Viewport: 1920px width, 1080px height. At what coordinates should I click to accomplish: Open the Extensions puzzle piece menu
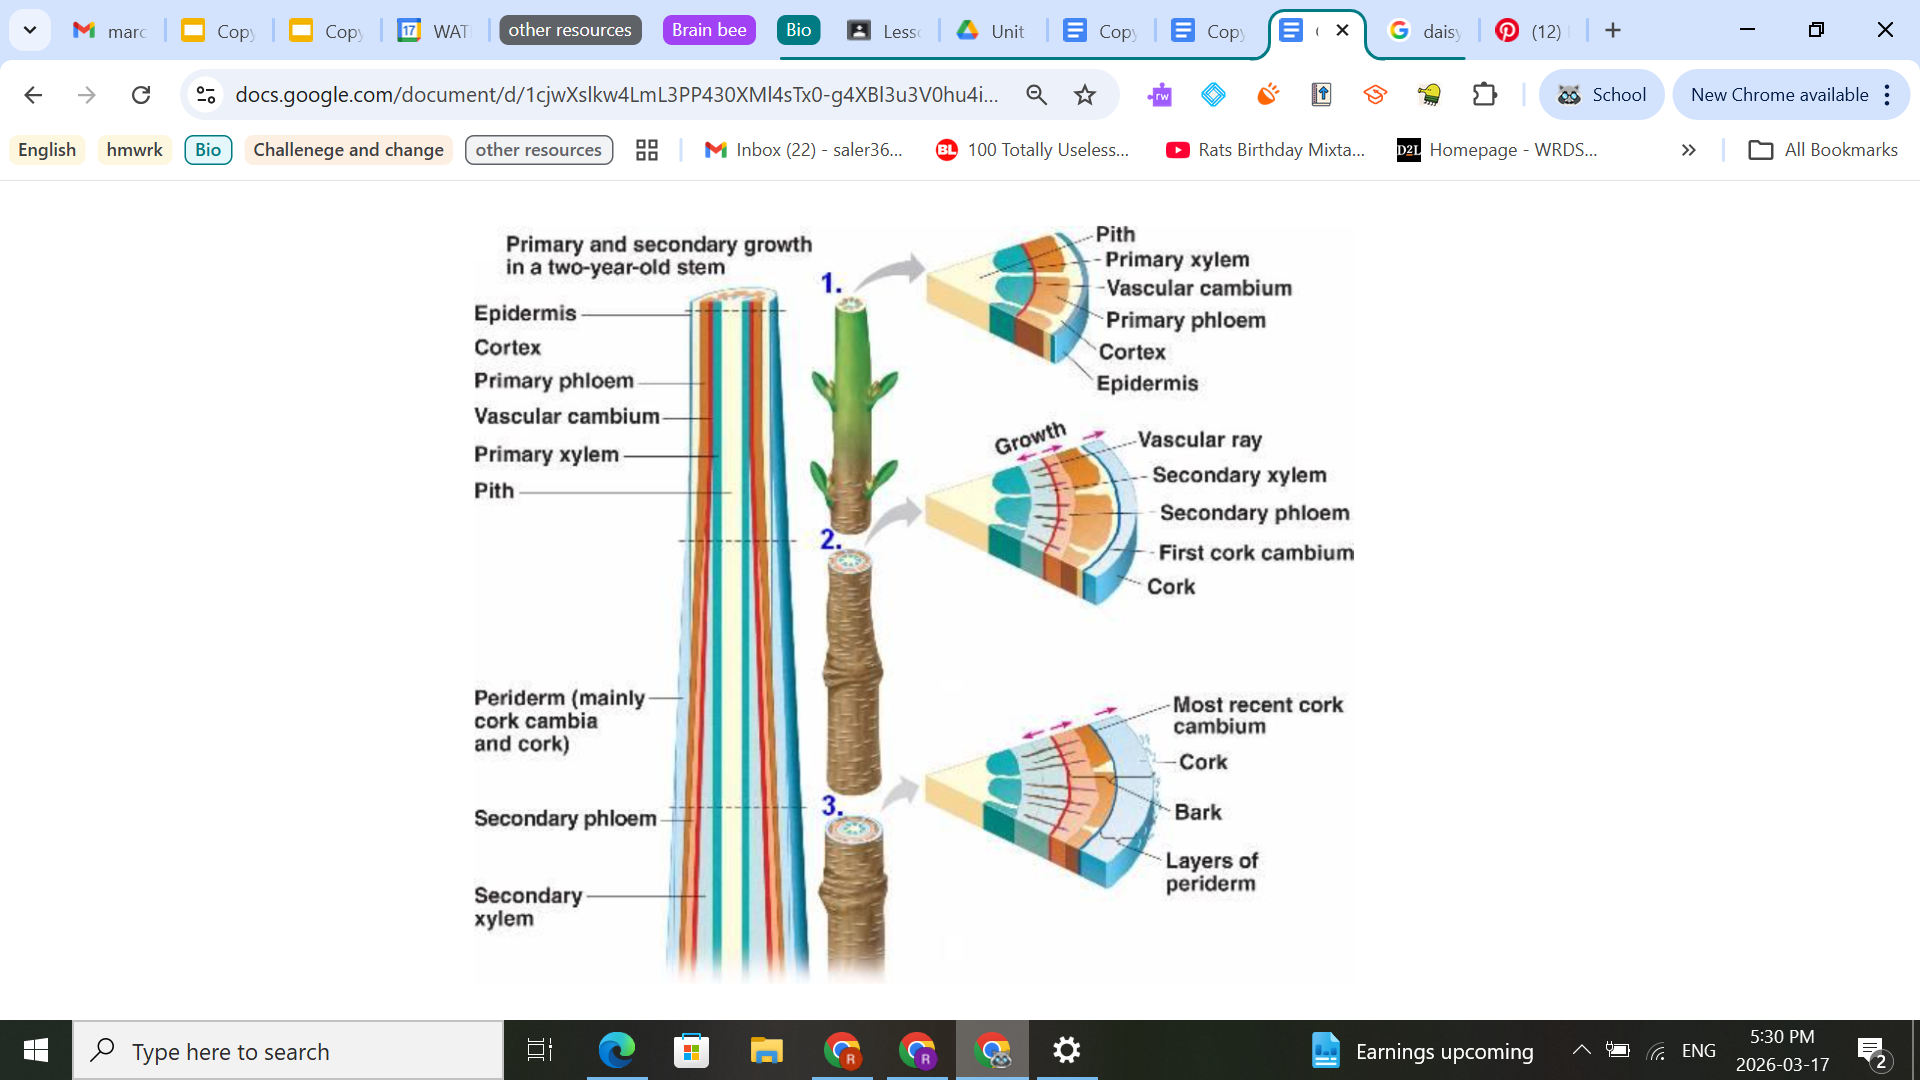(1484, 95)
